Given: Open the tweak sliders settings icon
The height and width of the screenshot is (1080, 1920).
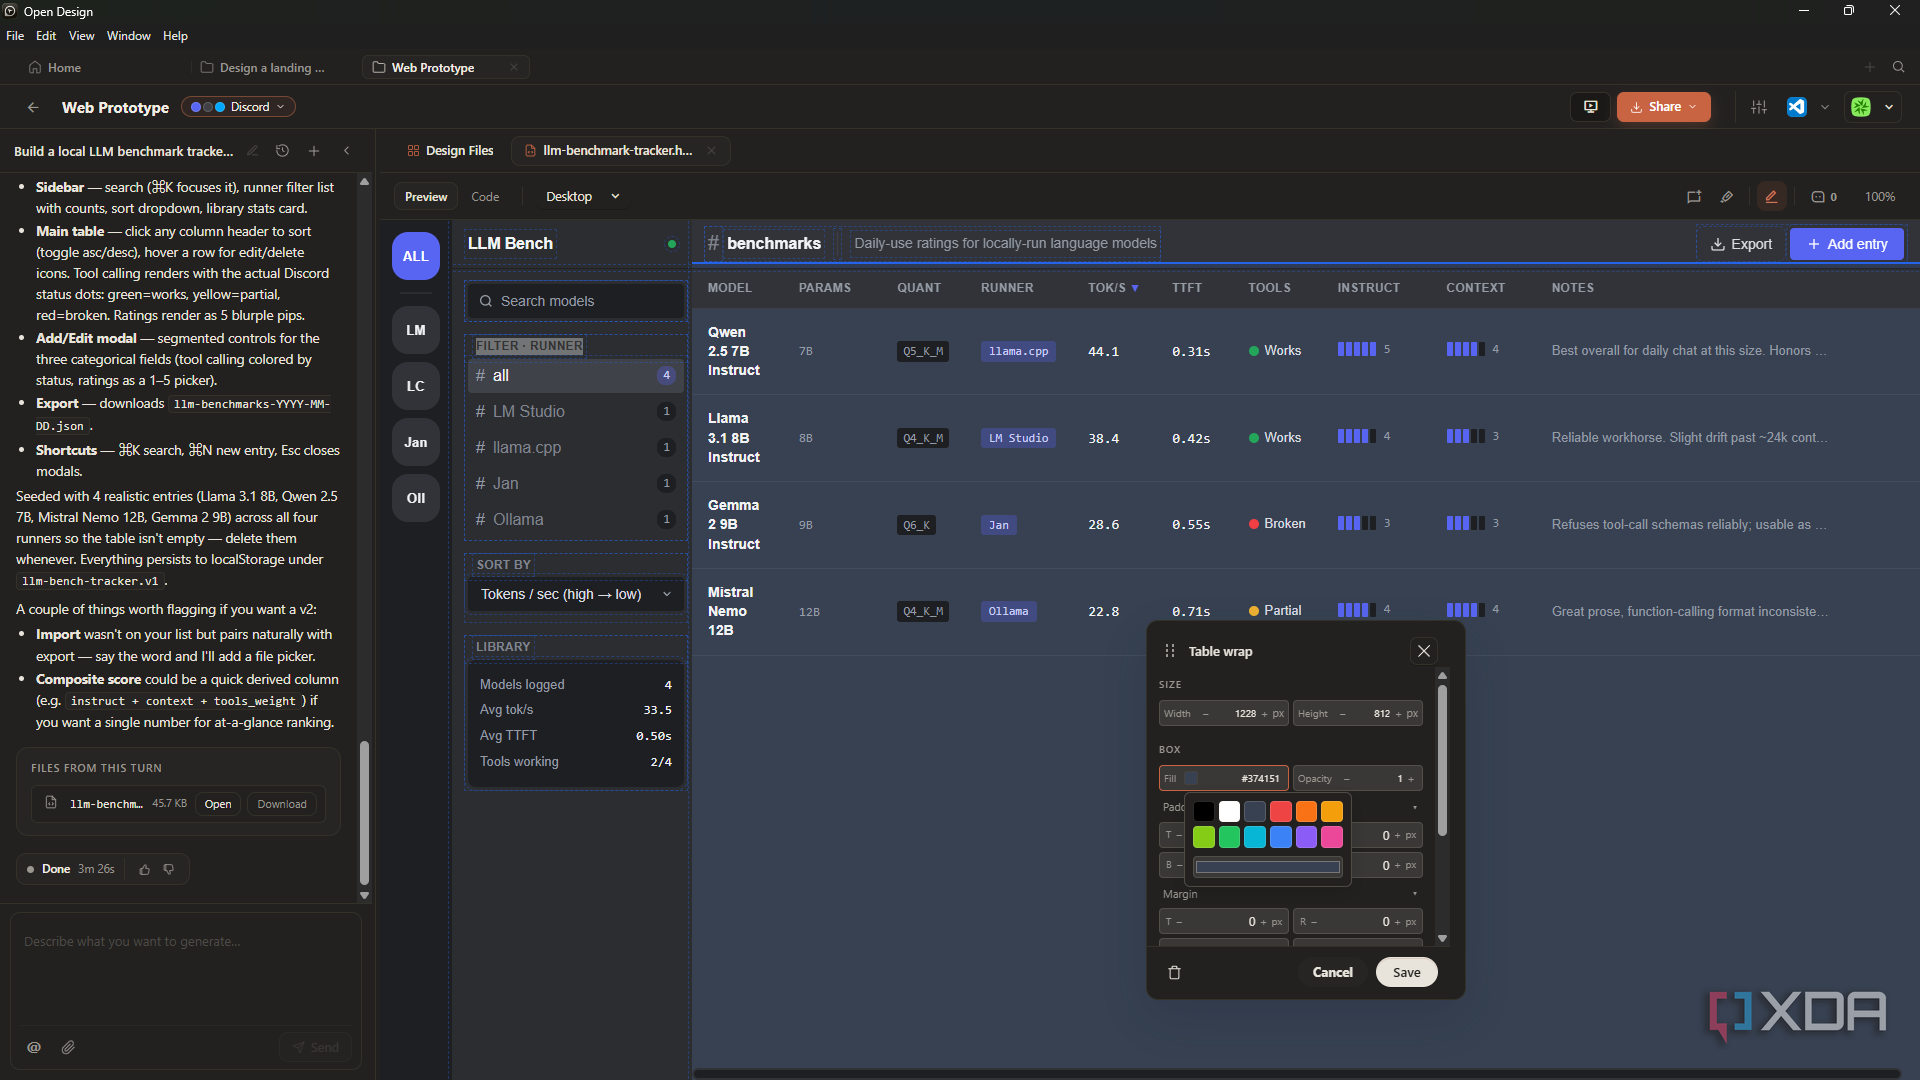Looking at the screenshot, I should click(1759, 107).
